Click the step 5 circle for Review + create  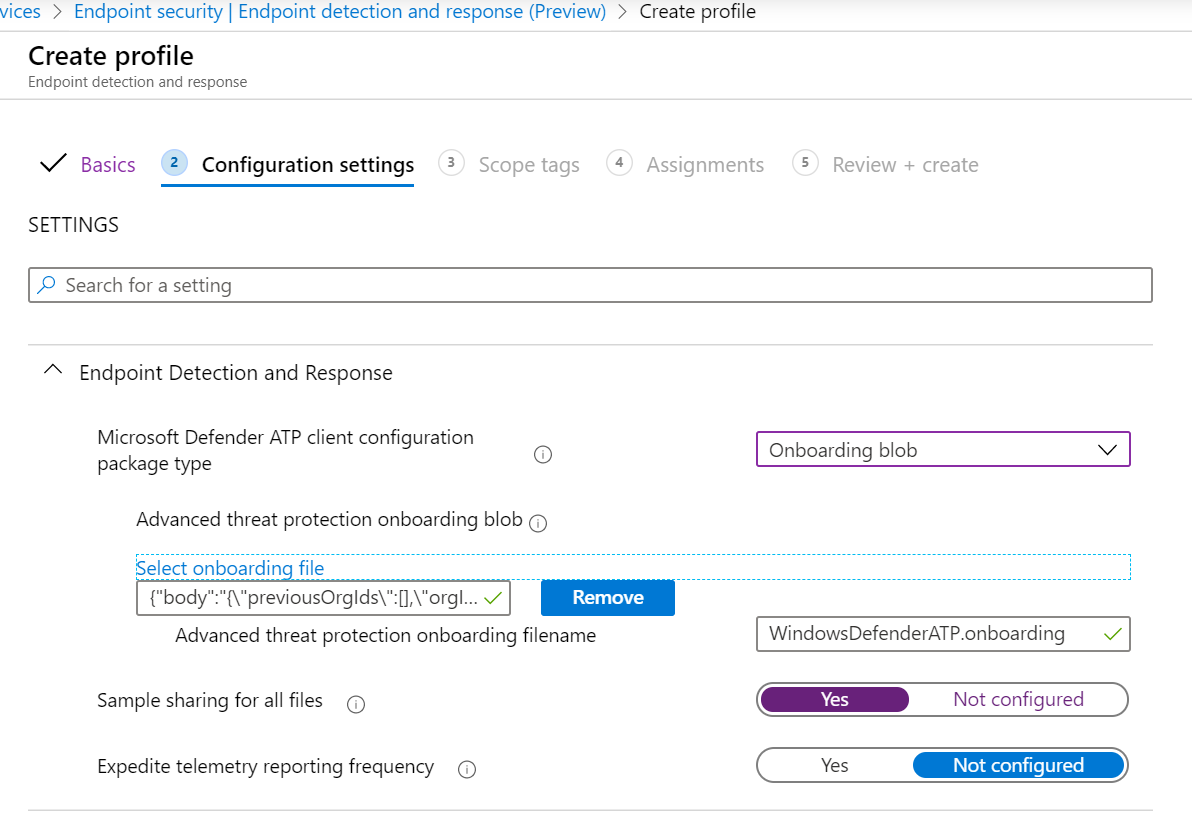[805, 162]
